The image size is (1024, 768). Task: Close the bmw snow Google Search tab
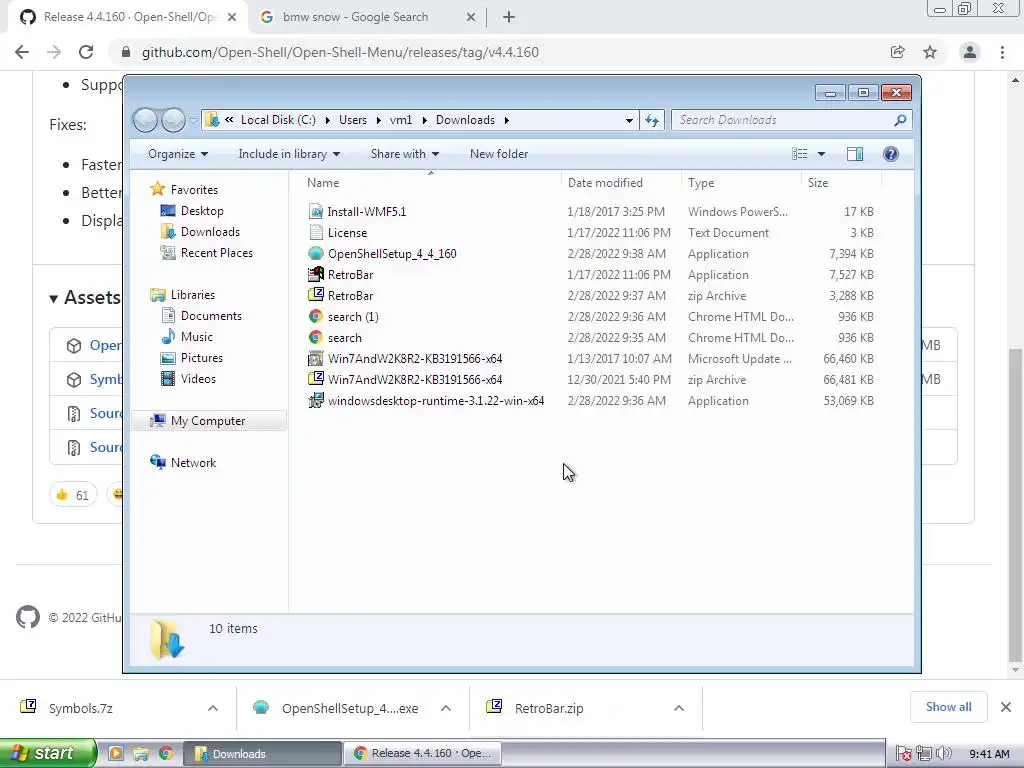[x=471, y=18]
